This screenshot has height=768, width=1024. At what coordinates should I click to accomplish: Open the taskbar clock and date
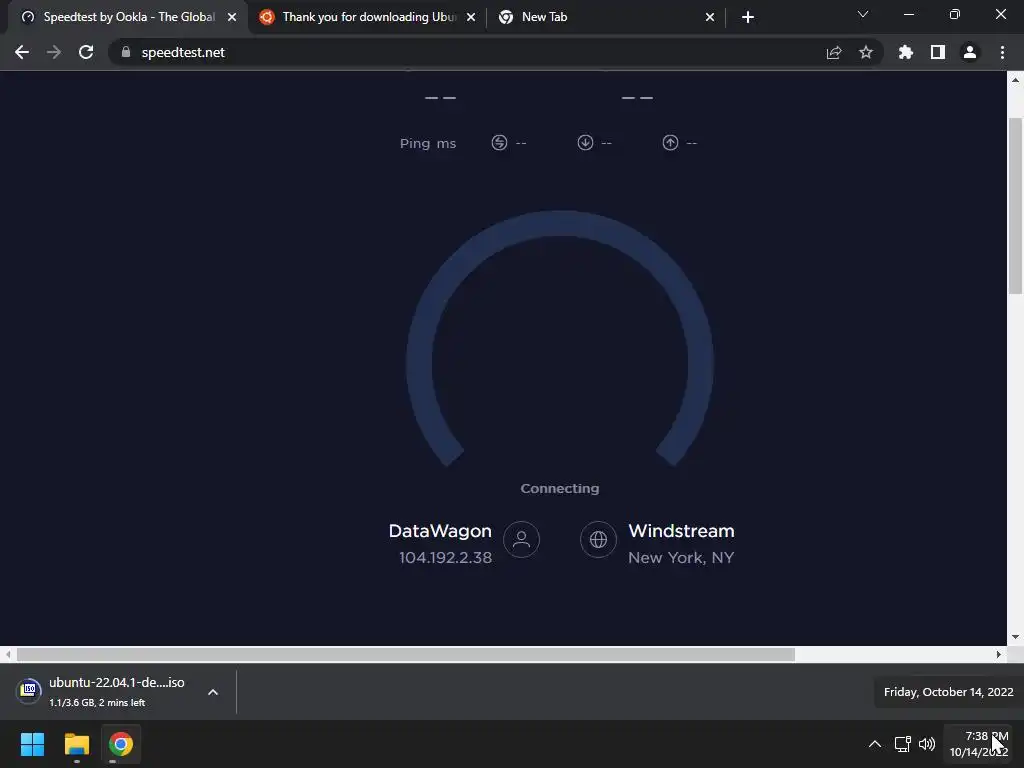coord(978,744)
